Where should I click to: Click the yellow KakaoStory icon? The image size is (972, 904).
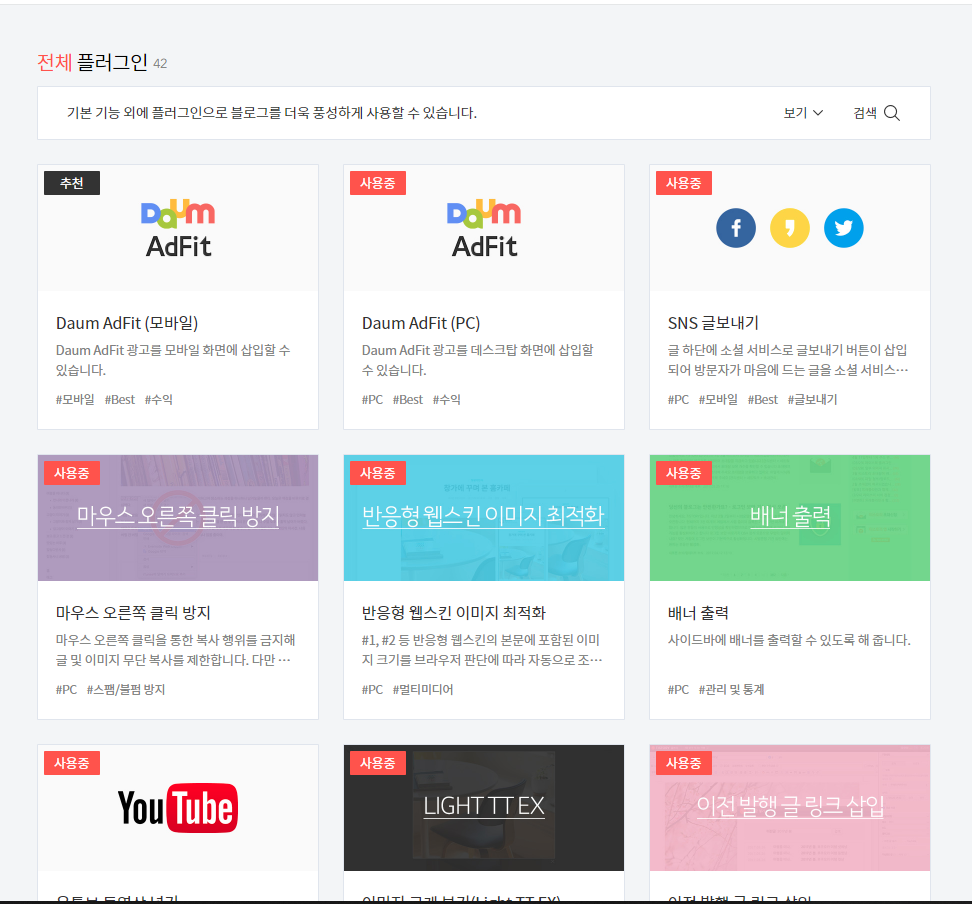tap(790, 228)
